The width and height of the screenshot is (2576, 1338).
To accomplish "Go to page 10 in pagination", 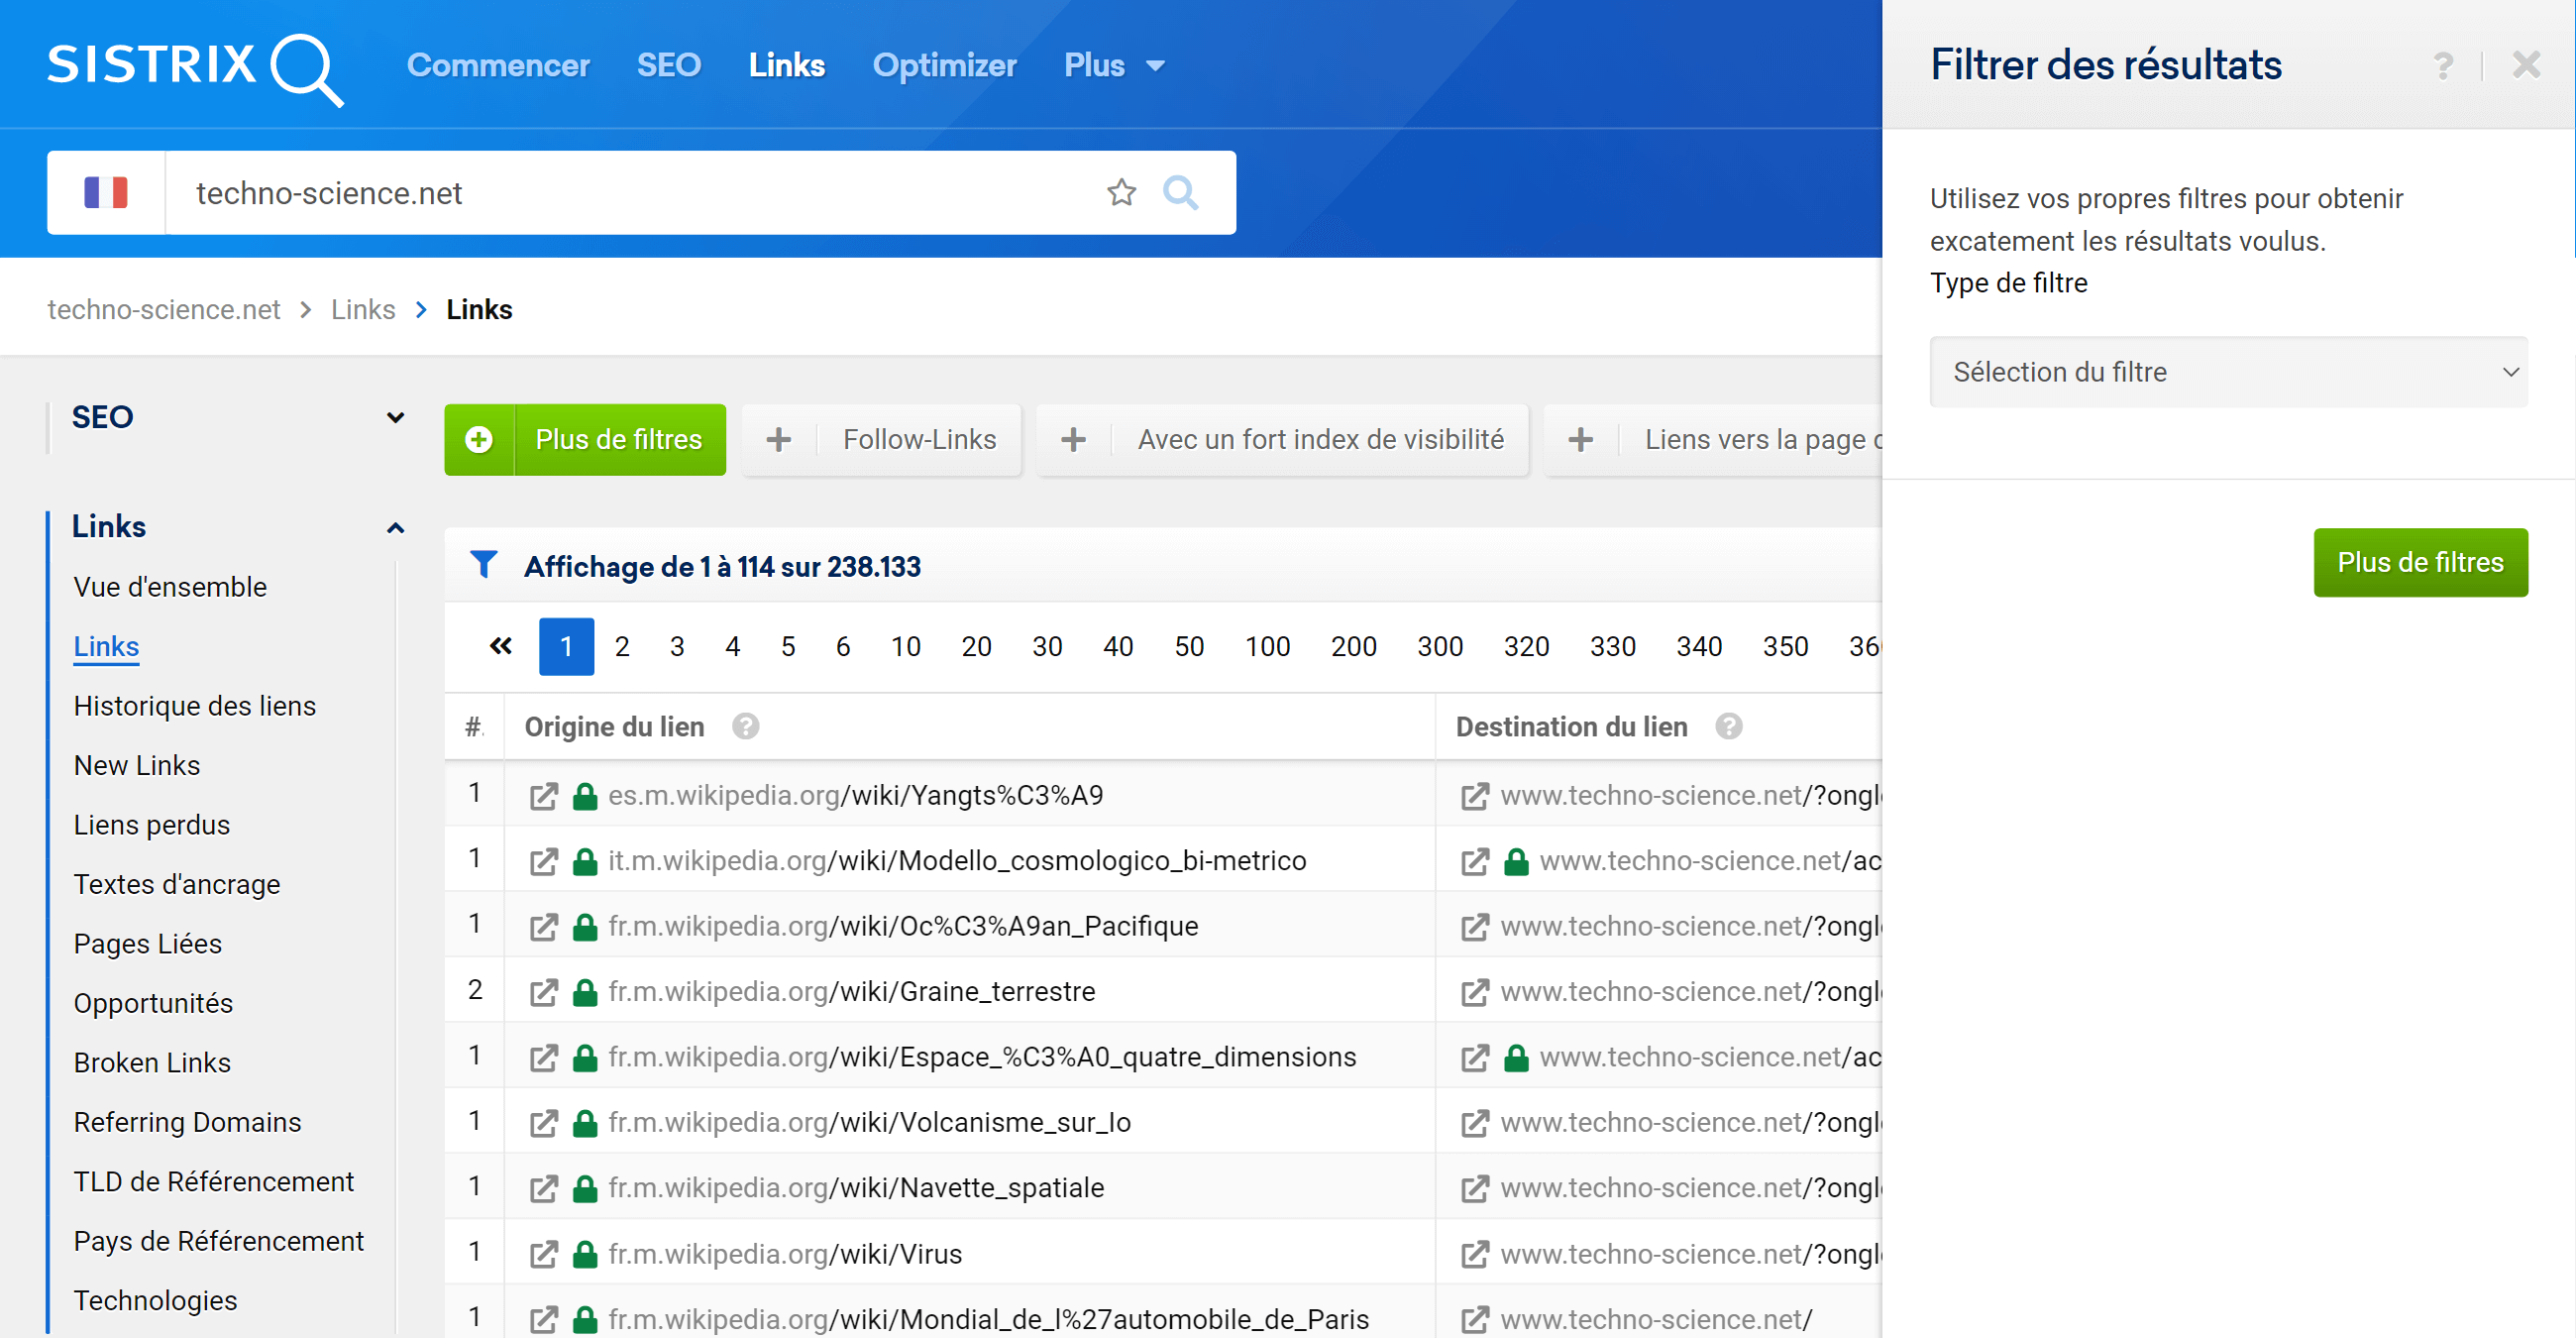I will [x=905, y=646].
